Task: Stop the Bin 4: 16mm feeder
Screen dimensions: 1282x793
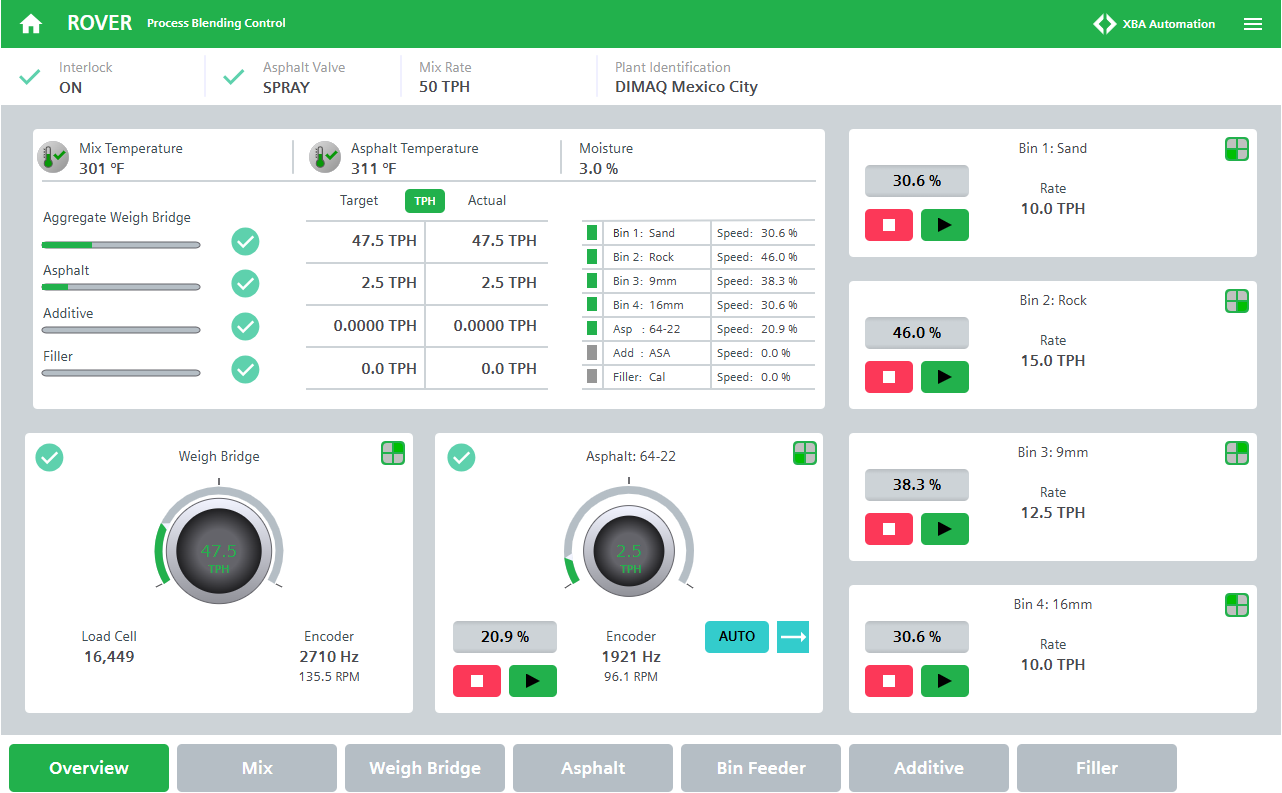Action: point(889,681)
